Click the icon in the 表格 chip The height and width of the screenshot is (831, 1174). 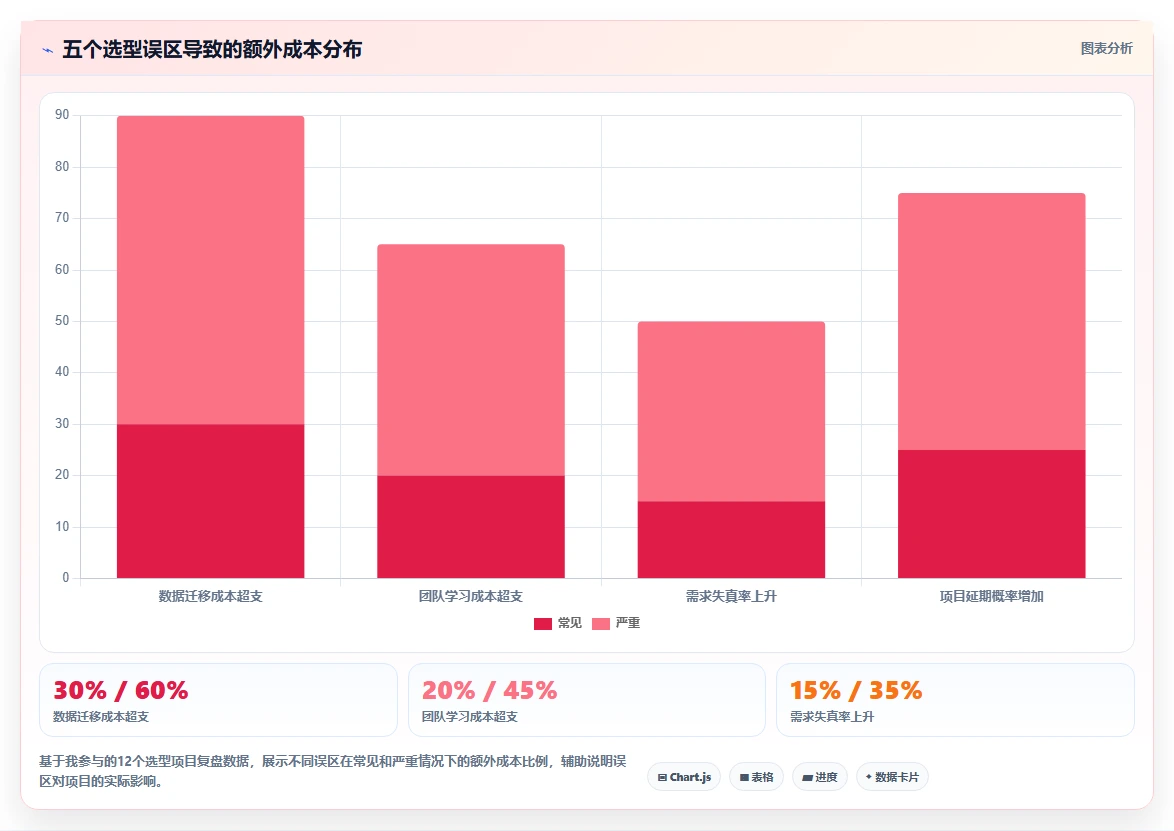(744, 778)
